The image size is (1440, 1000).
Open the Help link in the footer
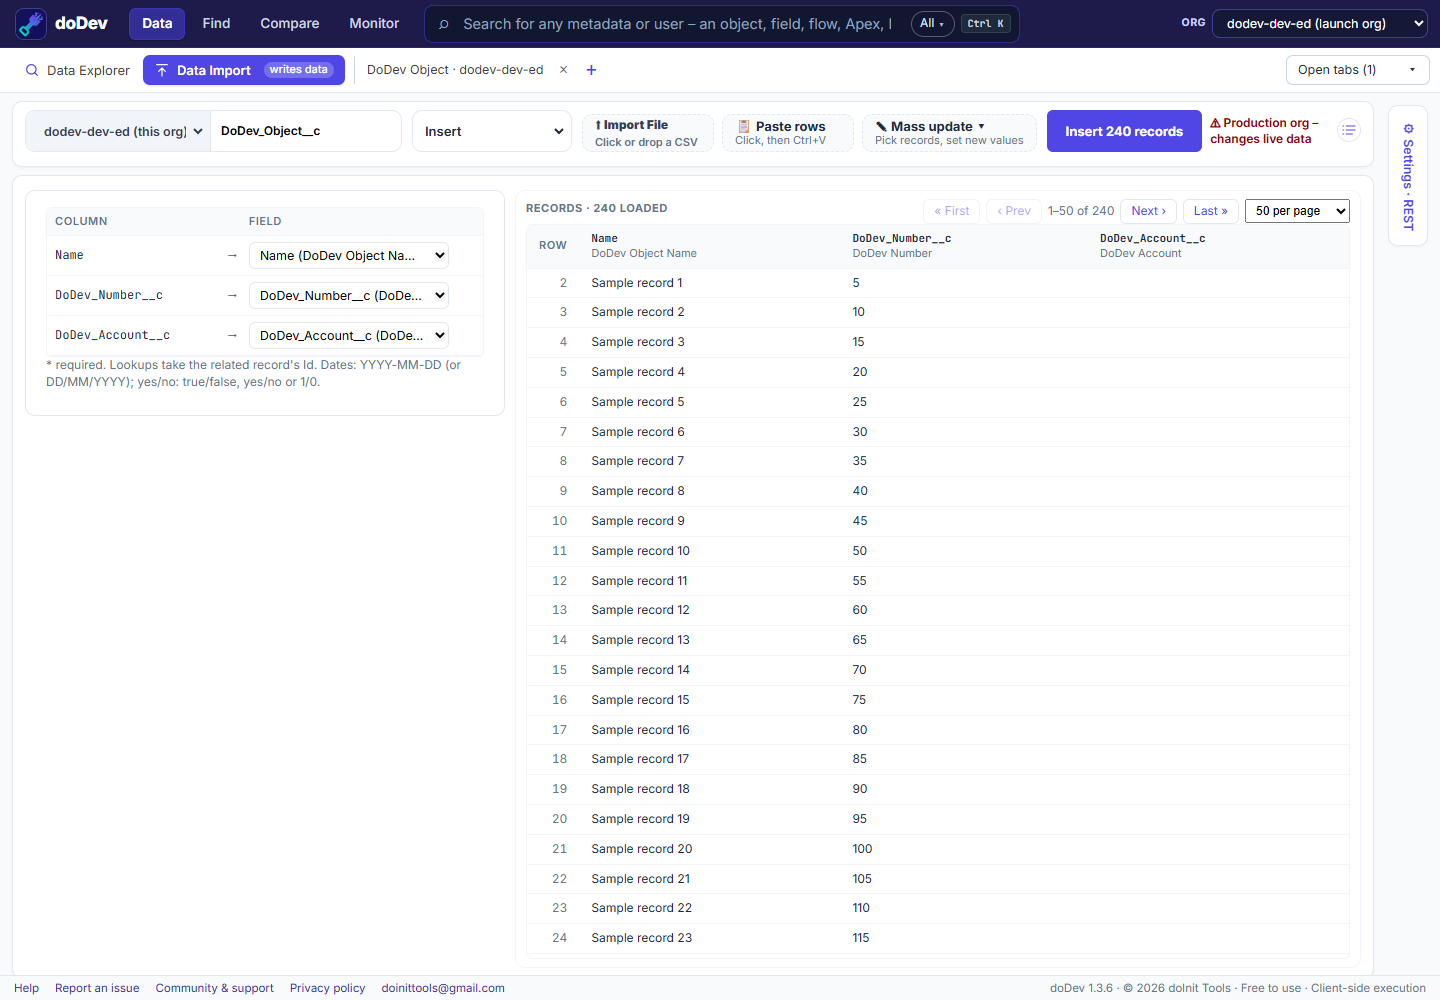pyautogui.click(x=27, y=988)
